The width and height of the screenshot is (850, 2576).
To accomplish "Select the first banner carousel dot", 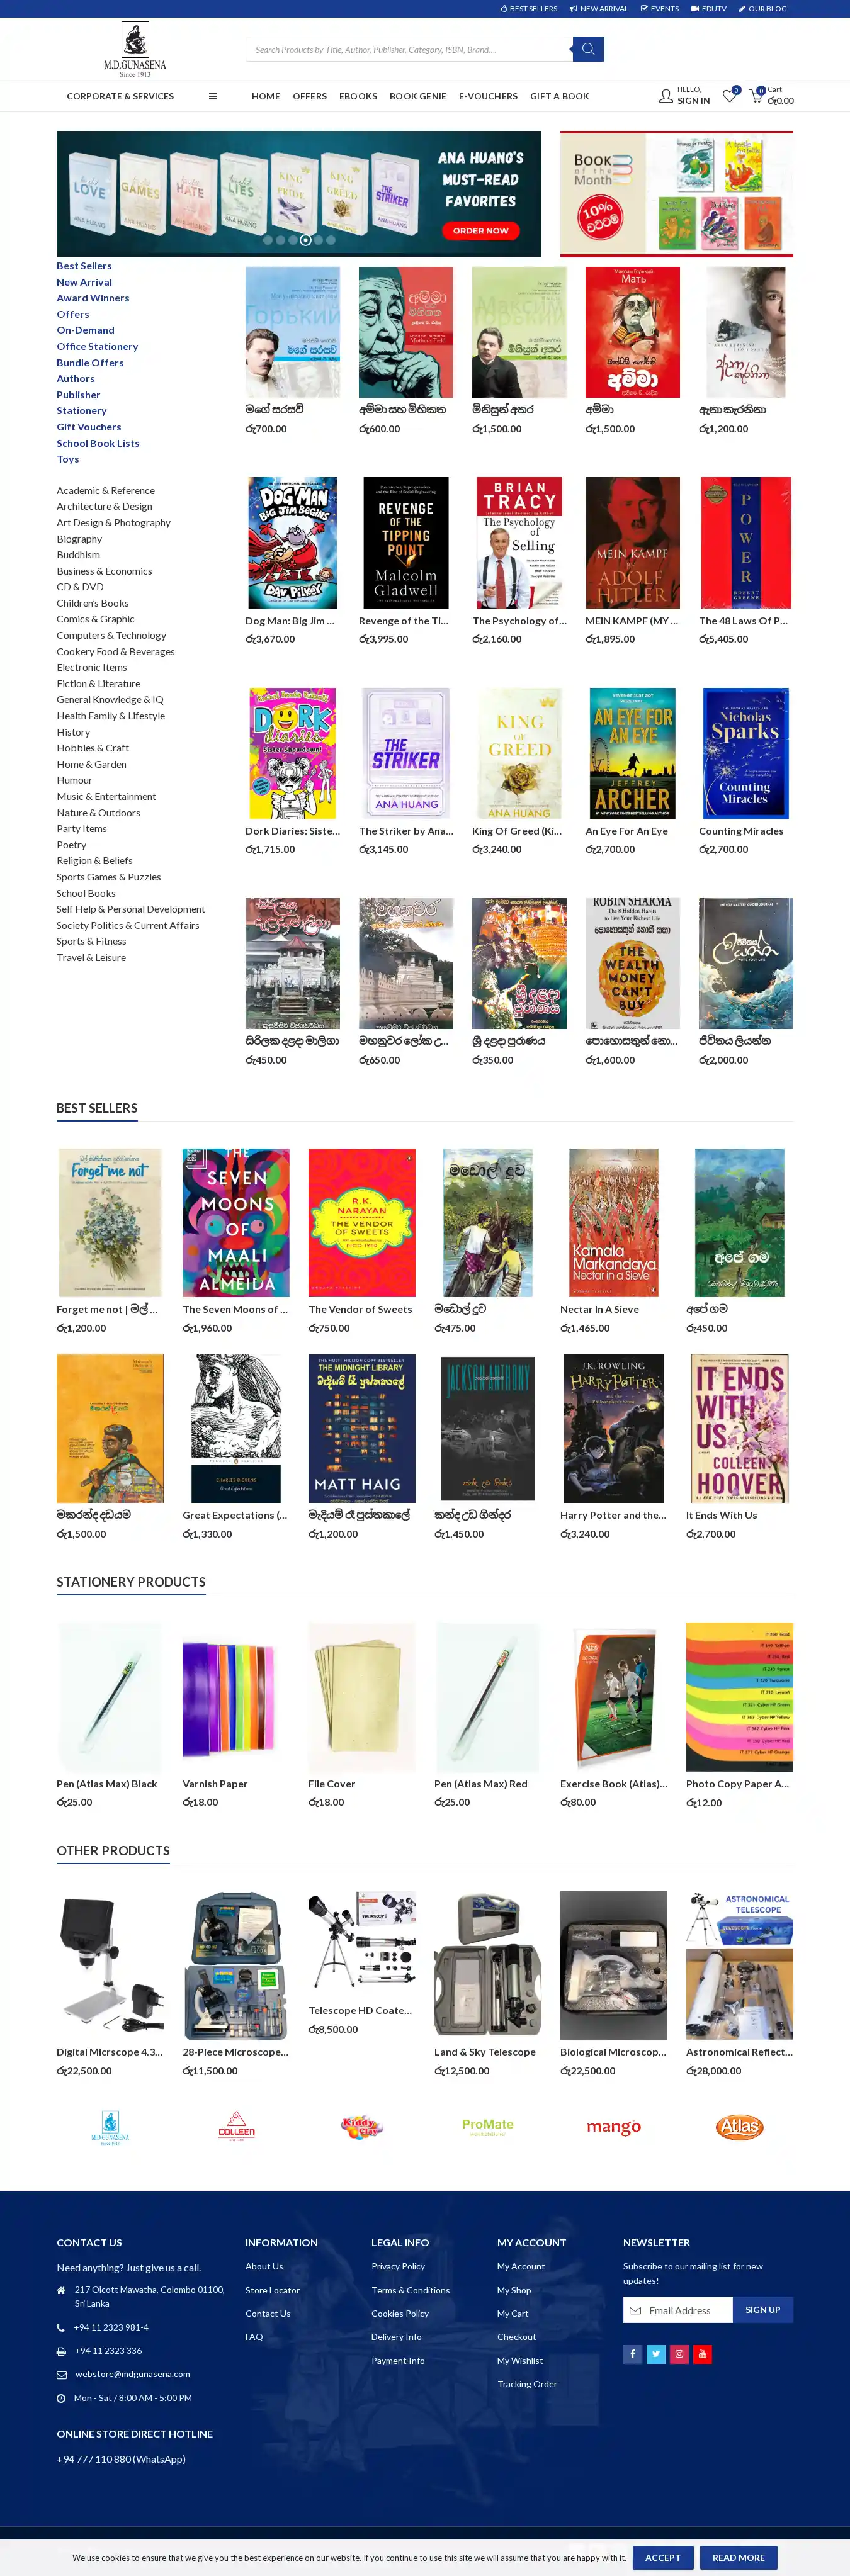I will [267, 240].
